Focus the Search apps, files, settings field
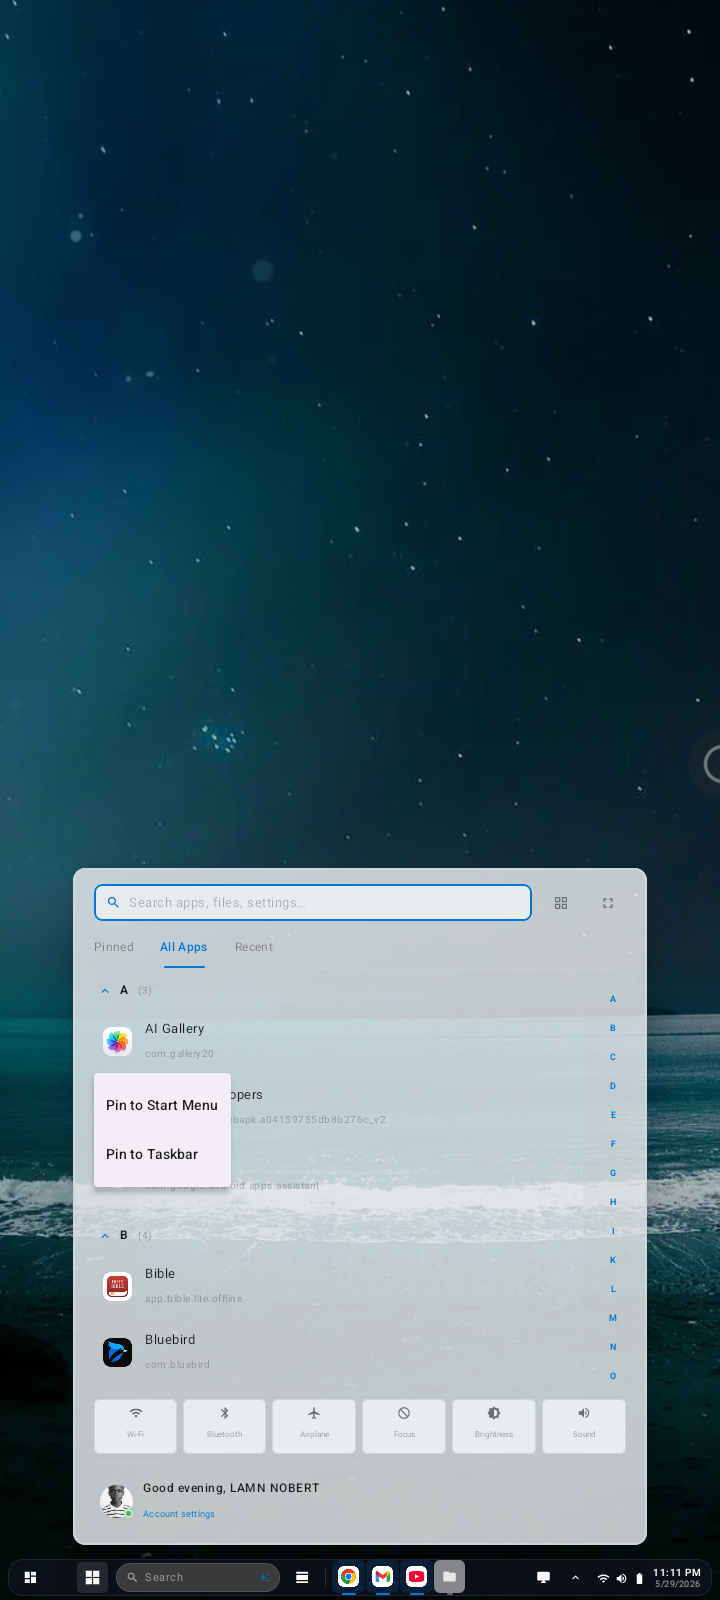 [313, 902]
